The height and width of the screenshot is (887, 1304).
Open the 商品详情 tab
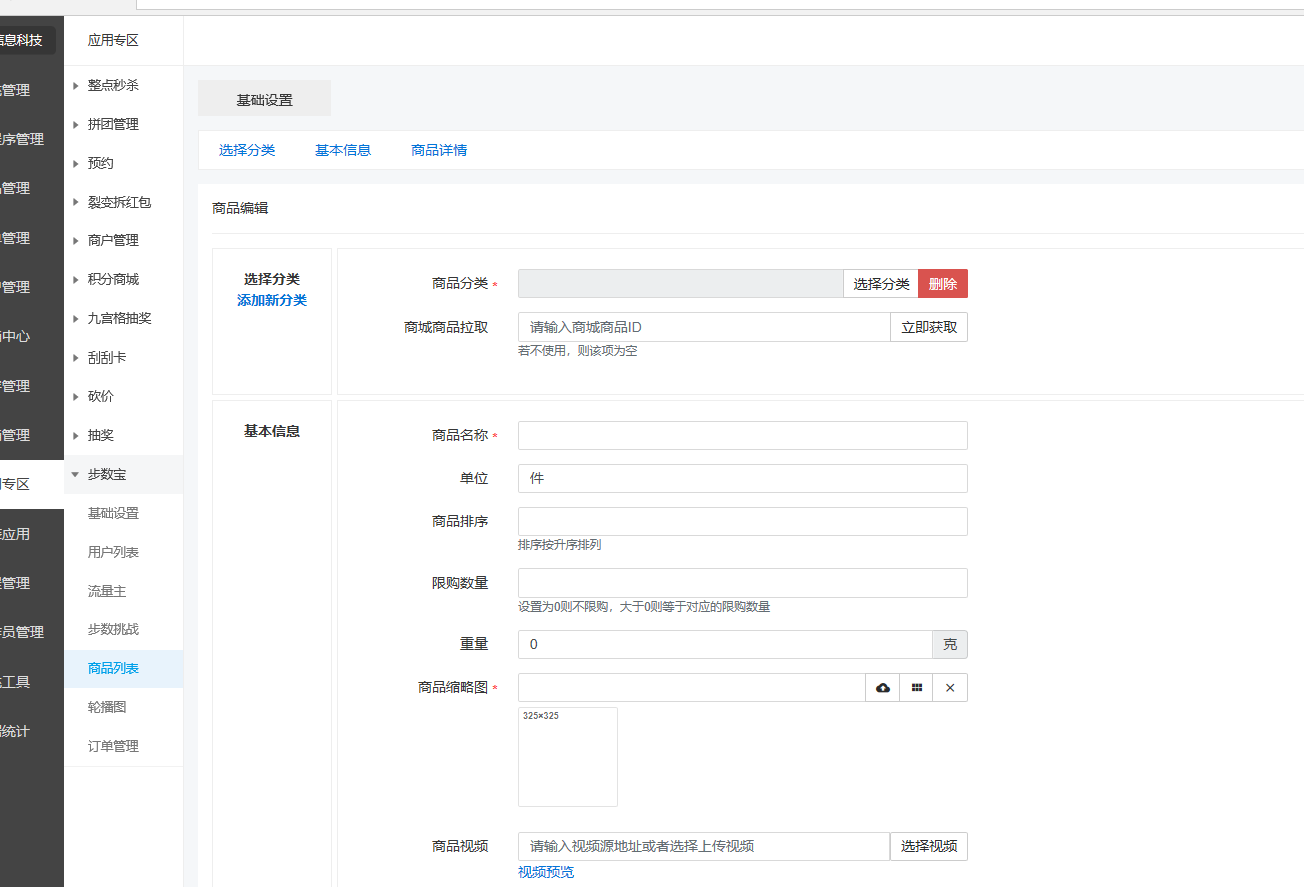point(439,150)
